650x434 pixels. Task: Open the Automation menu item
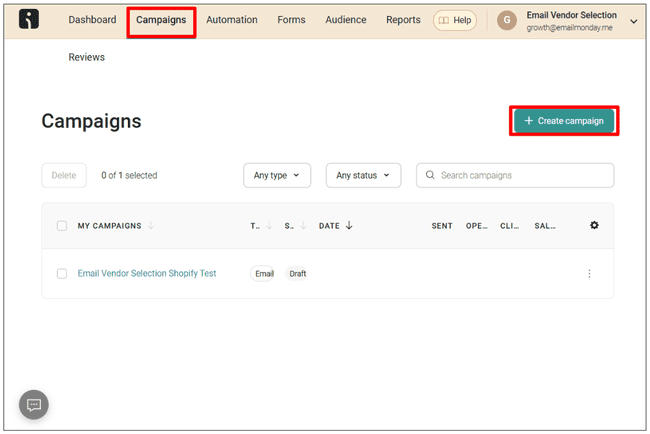[231, 20]
